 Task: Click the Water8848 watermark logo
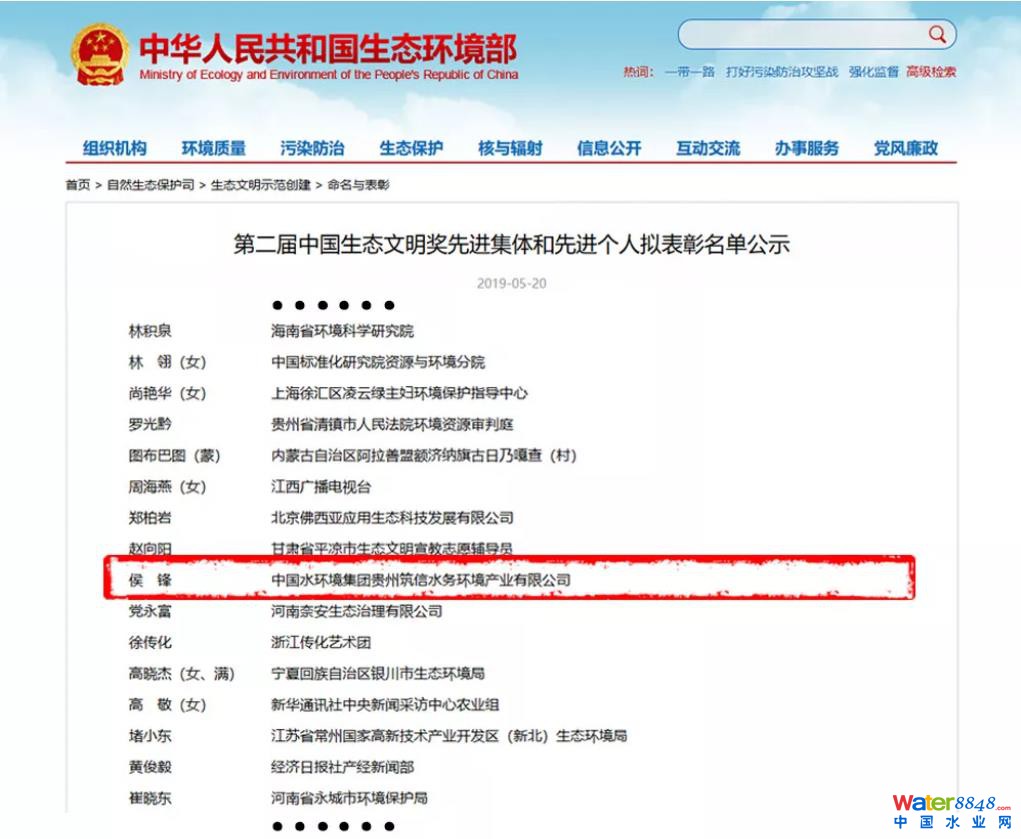[x=950, y=811]
